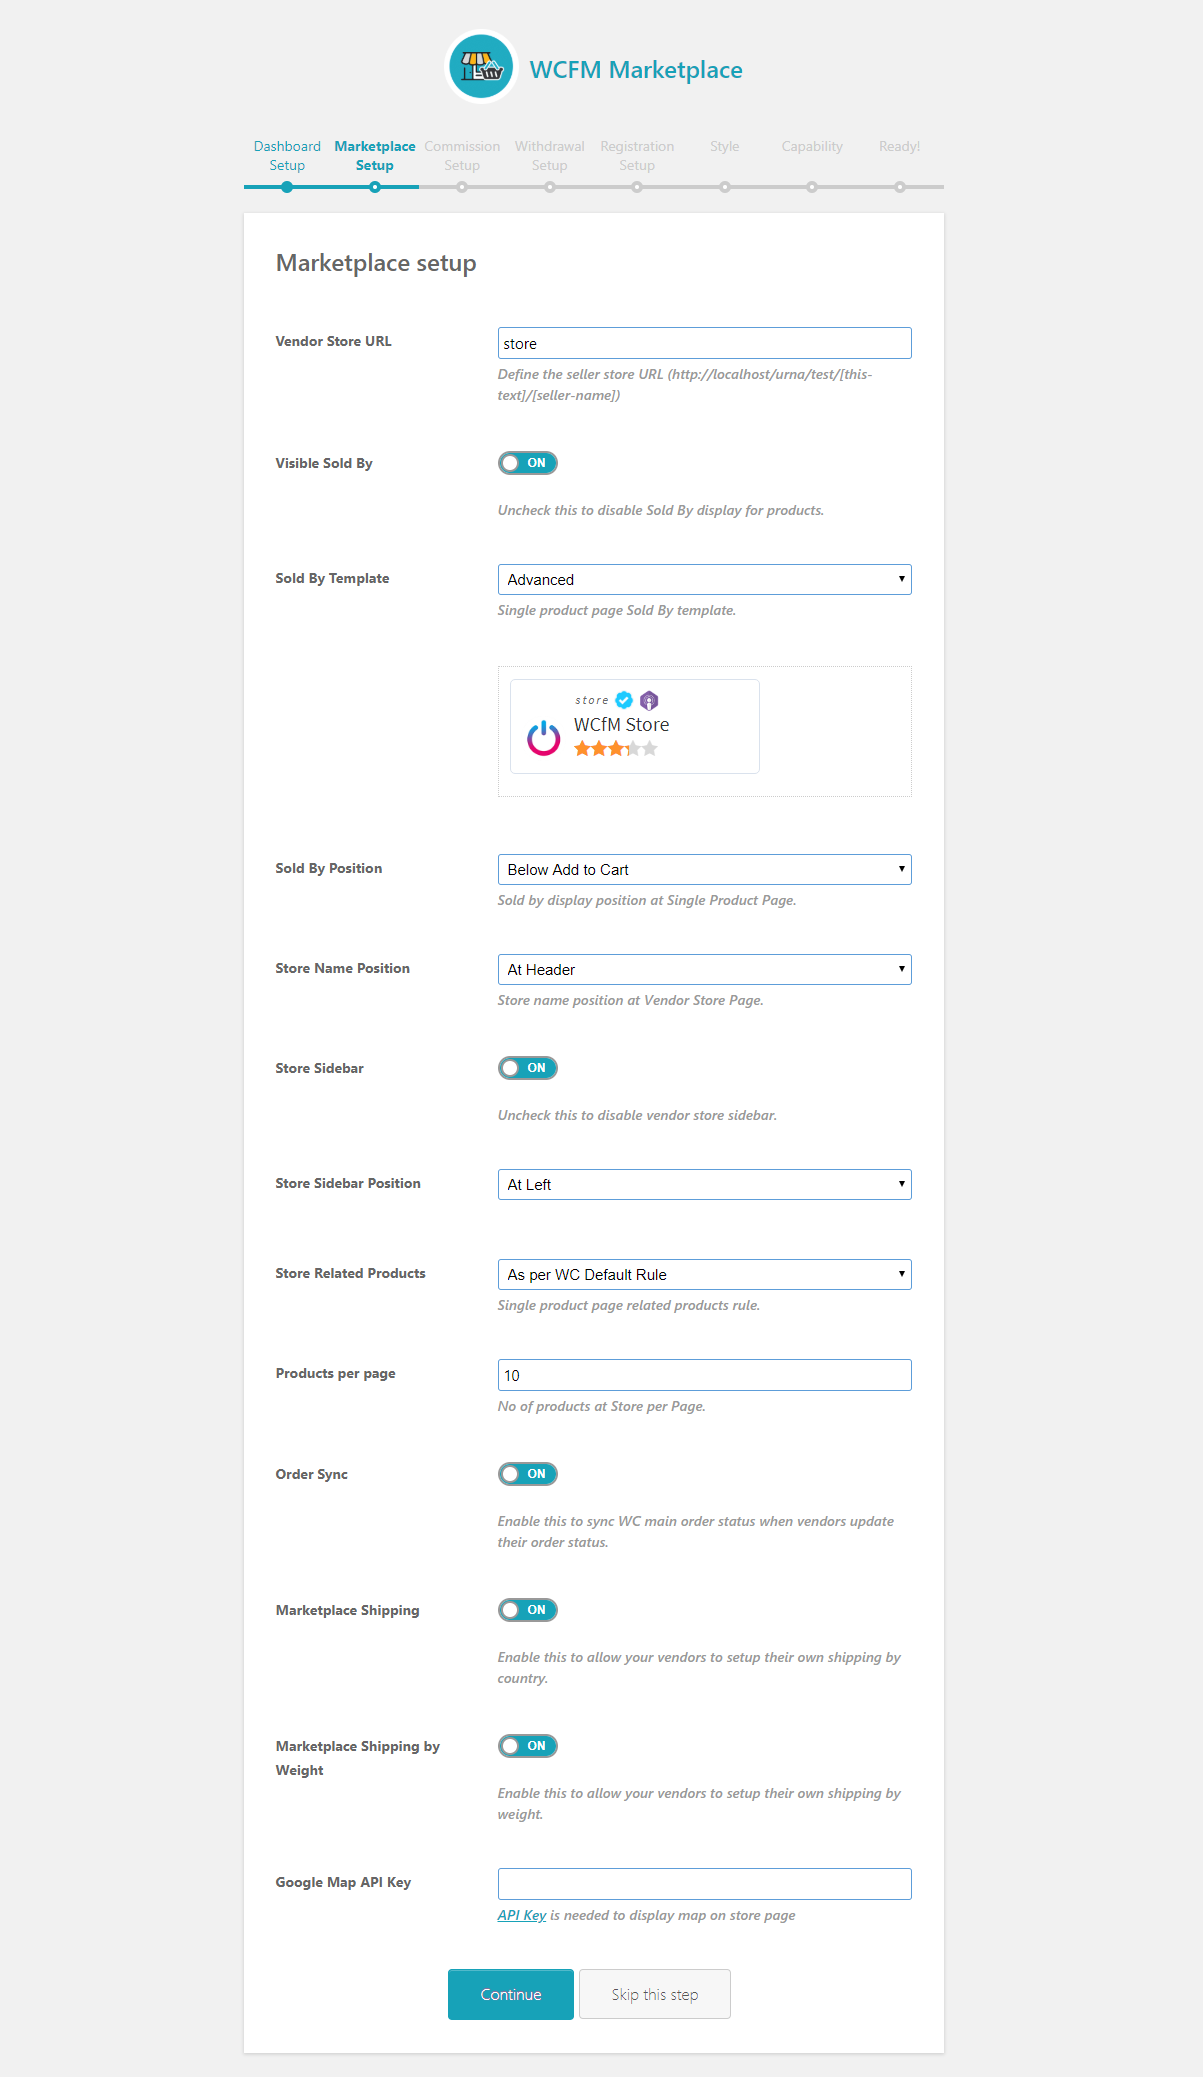Click the progress dot under Marketplace Setup

click(x=375, y=187)
